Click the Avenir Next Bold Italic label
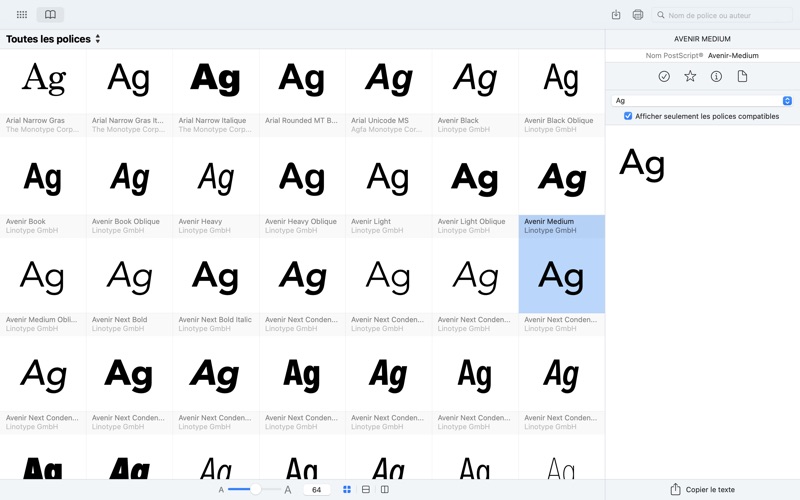This screenshot has height=500, width=800. [x=215, y=319]
